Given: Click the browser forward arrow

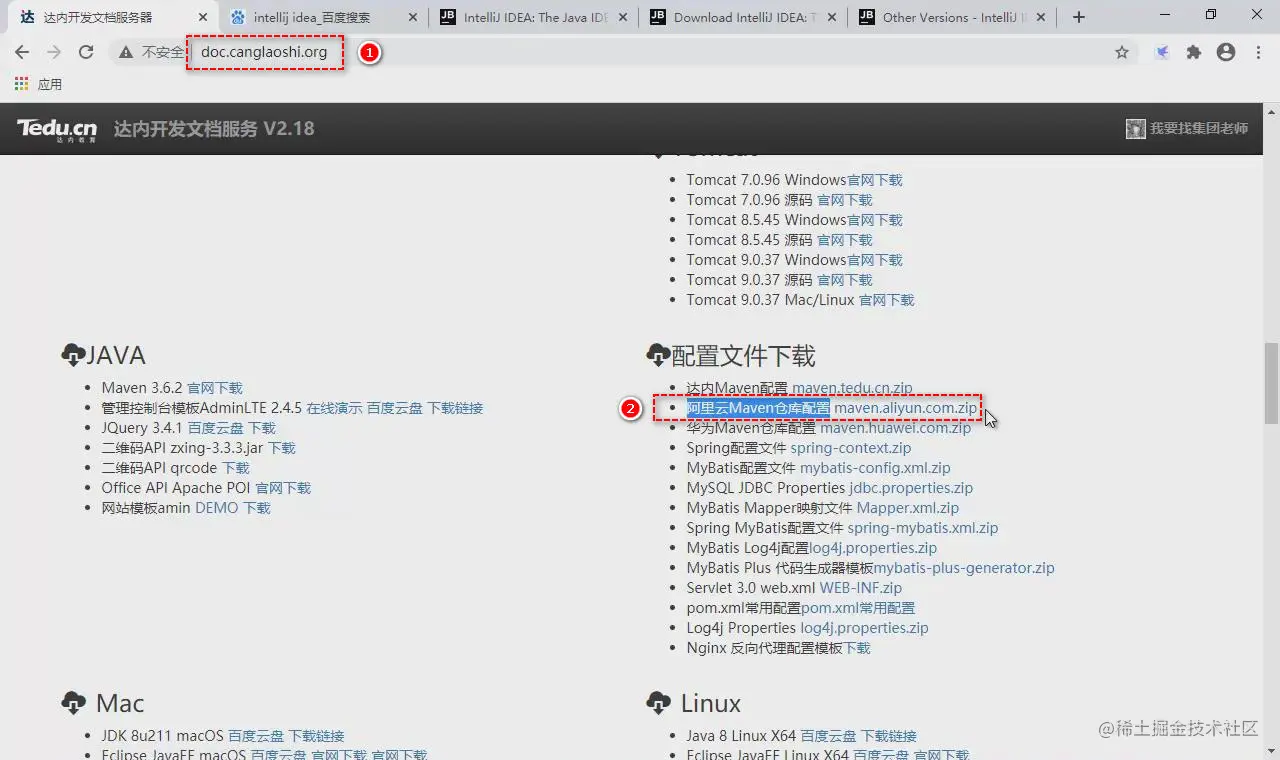Looking at the screenshot, I should coord(54,52).
